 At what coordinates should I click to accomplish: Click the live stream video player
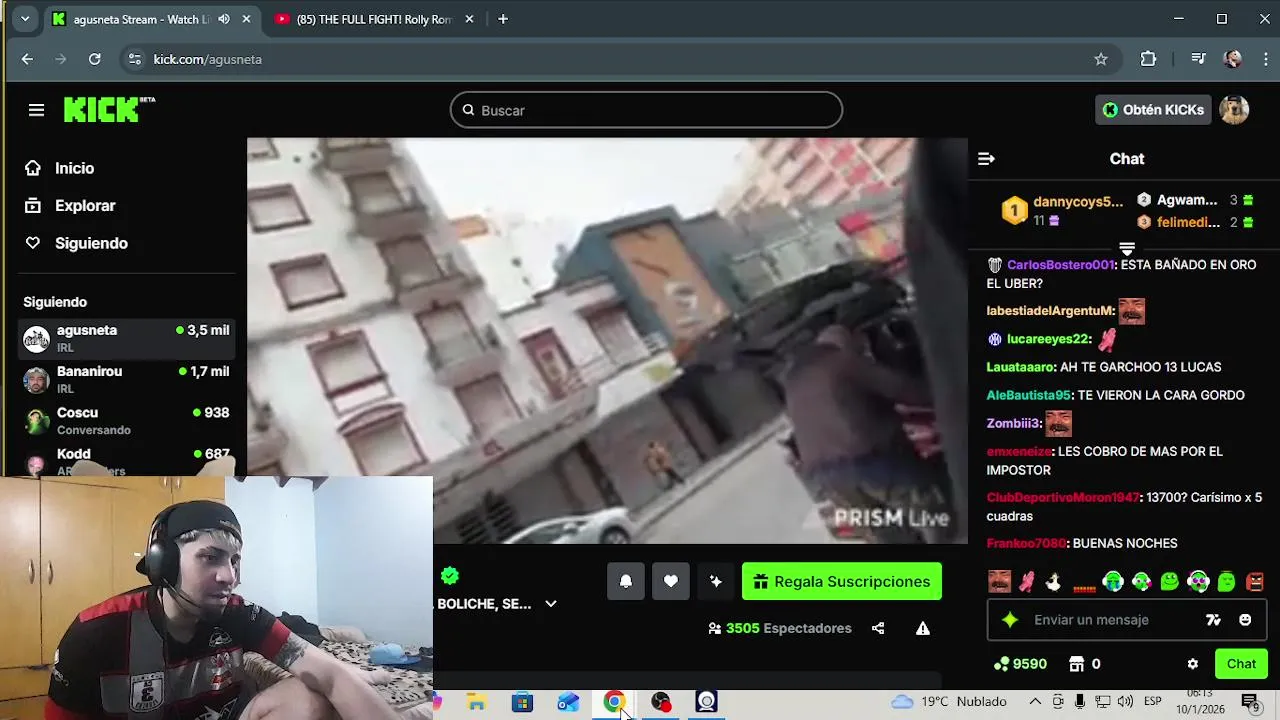[607, 341]
